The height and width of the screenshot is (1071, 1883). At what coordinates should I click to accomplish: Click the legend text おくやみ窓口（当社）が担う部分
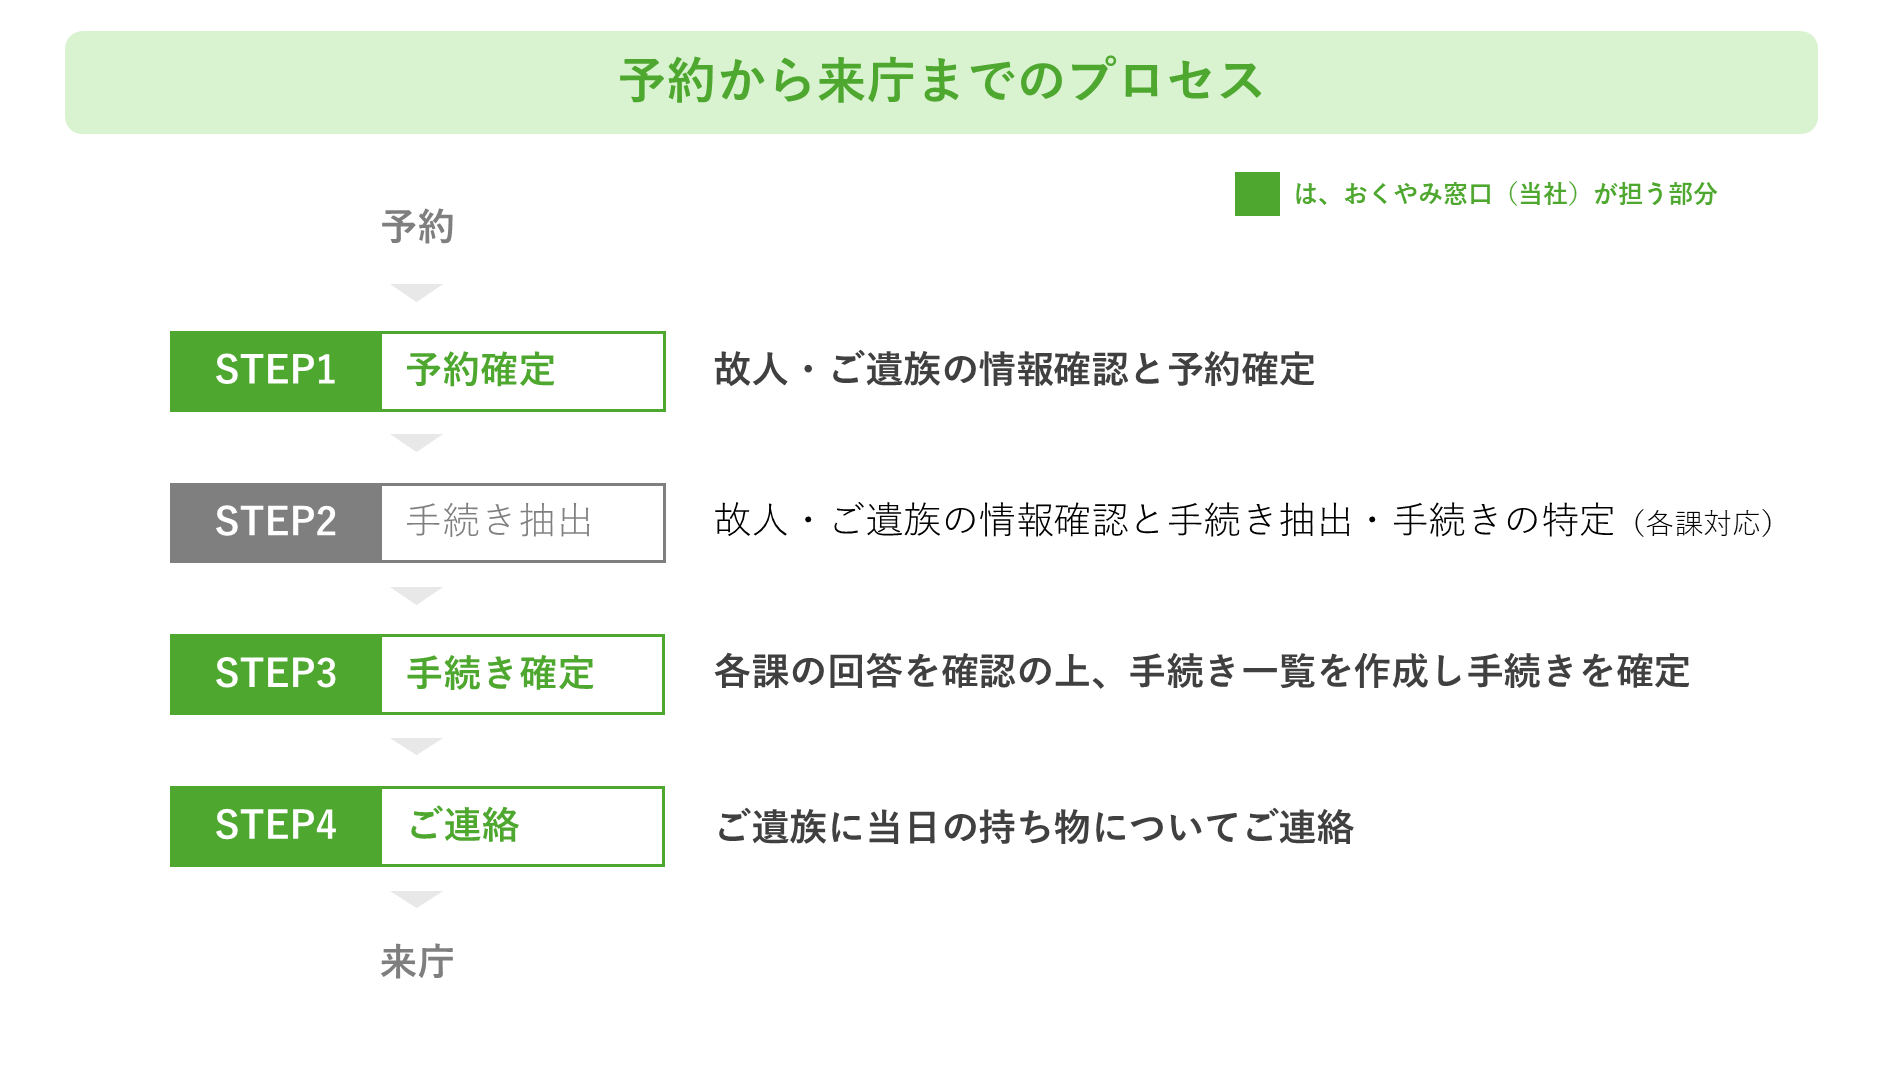[1505, 194]
